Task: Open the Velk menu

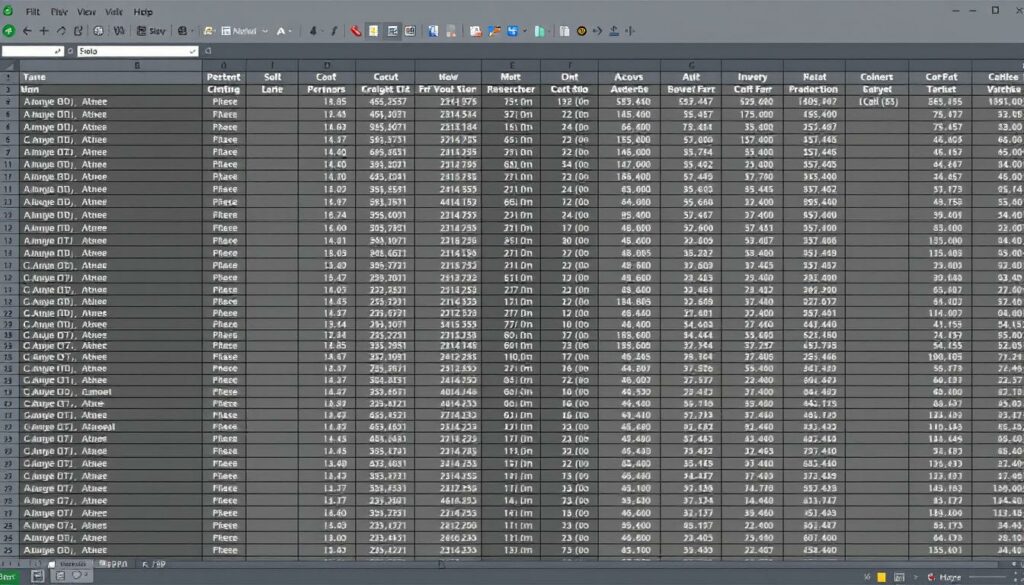Action: [114, 12]
